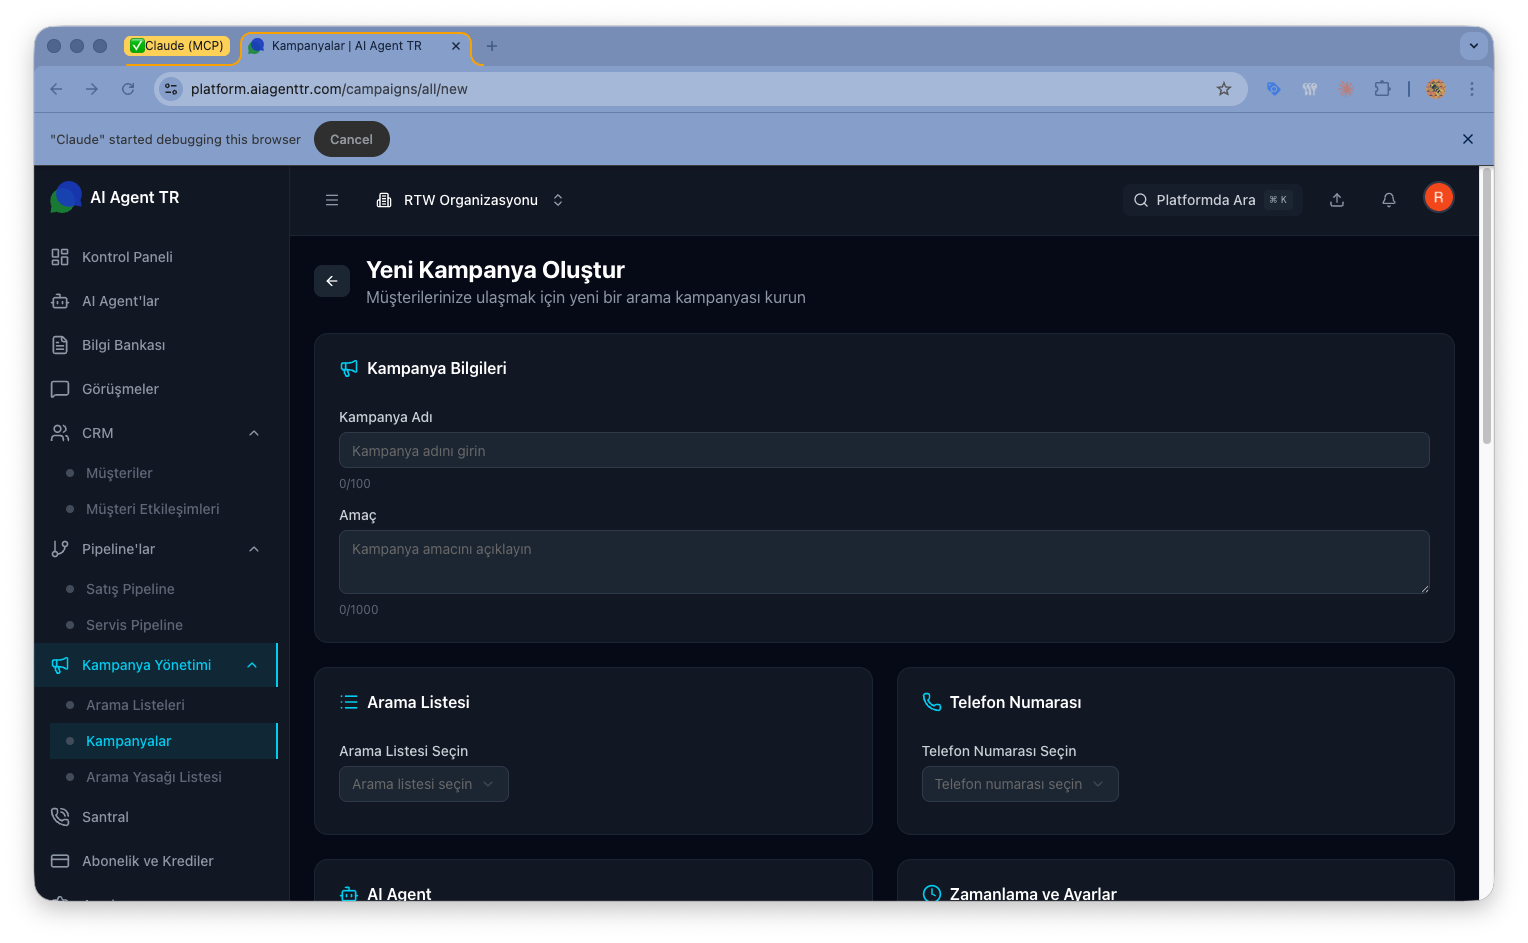
Task: Click the Kampanya Bilgileri megaphone icon
Action: click(349, 369)
